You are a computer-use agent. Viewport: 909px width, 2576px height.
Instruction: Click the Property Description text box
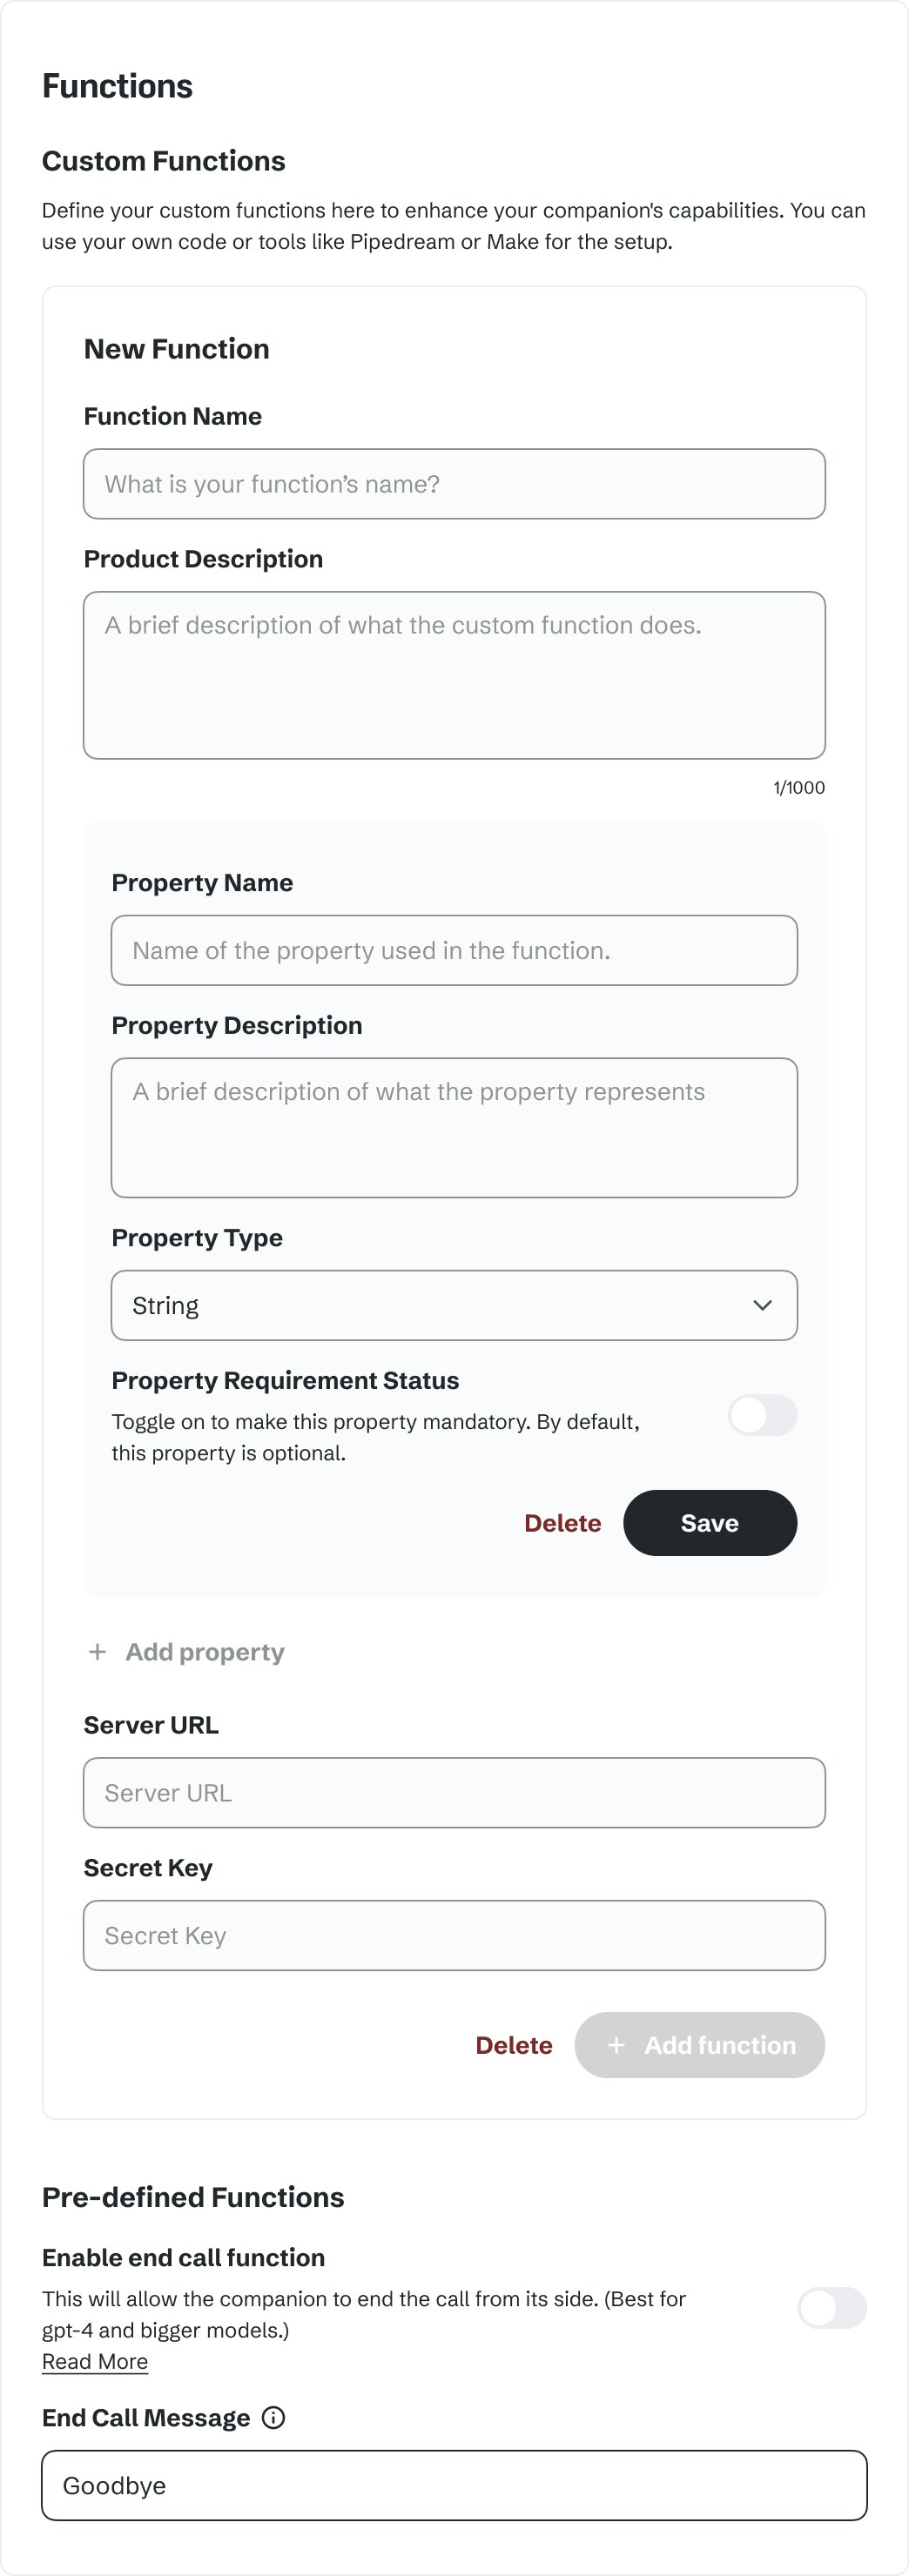454,1127
